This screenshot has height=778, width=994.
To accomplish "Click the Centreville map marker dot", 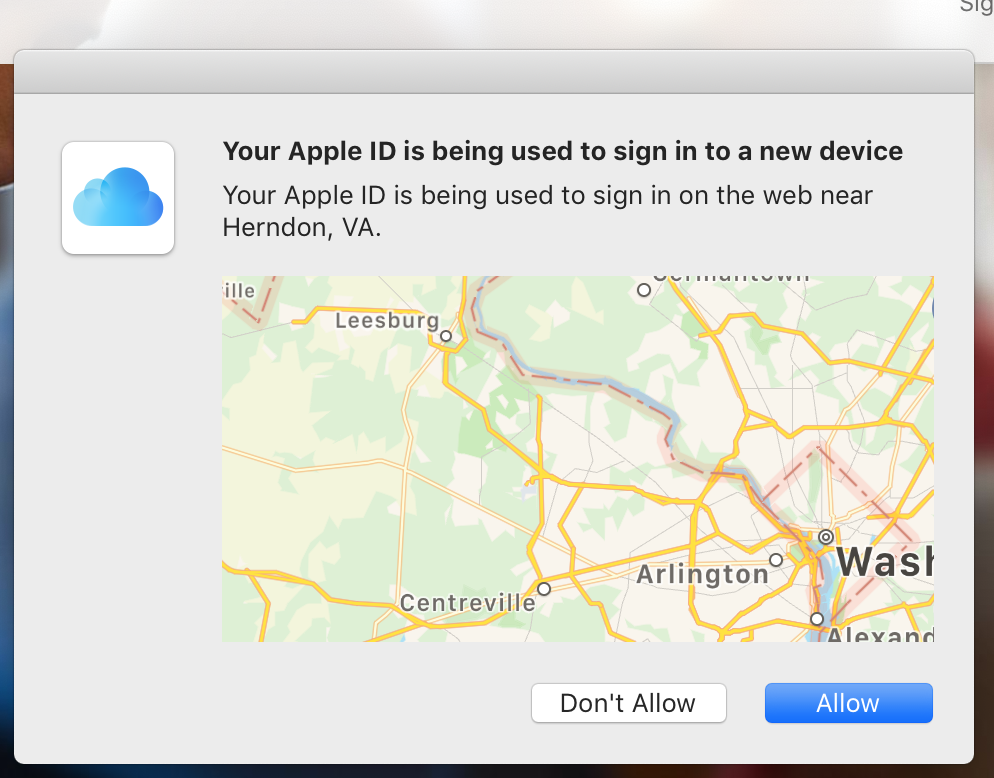I will (x=543, y=589).
